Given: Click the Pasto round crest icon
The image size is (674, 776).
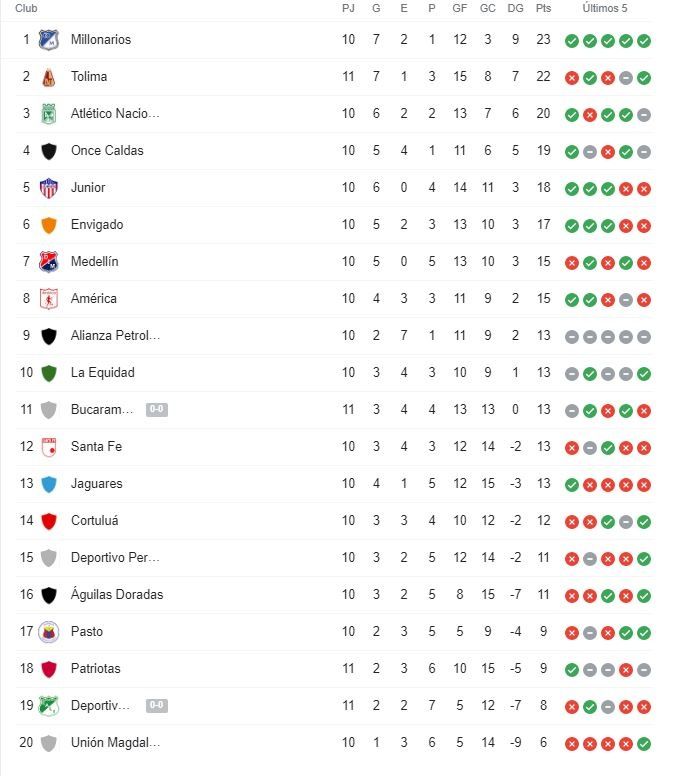Looking at the screenshot, I should [48, 632].
